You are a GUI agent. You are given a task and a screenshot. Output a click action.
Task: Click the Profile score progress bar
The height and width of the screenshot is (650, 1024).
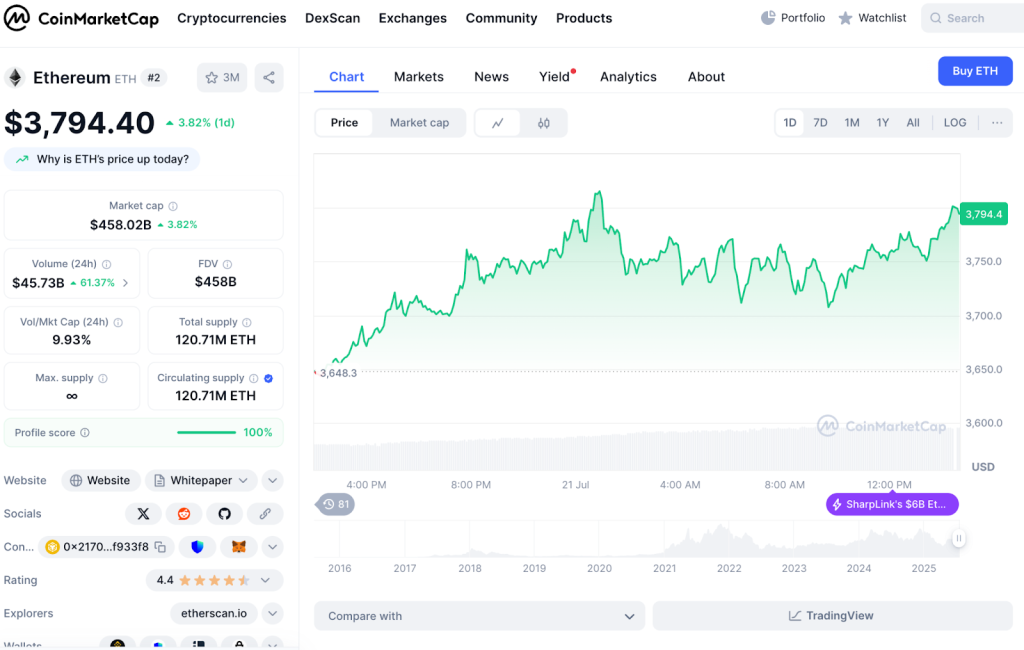click(206, 432)
